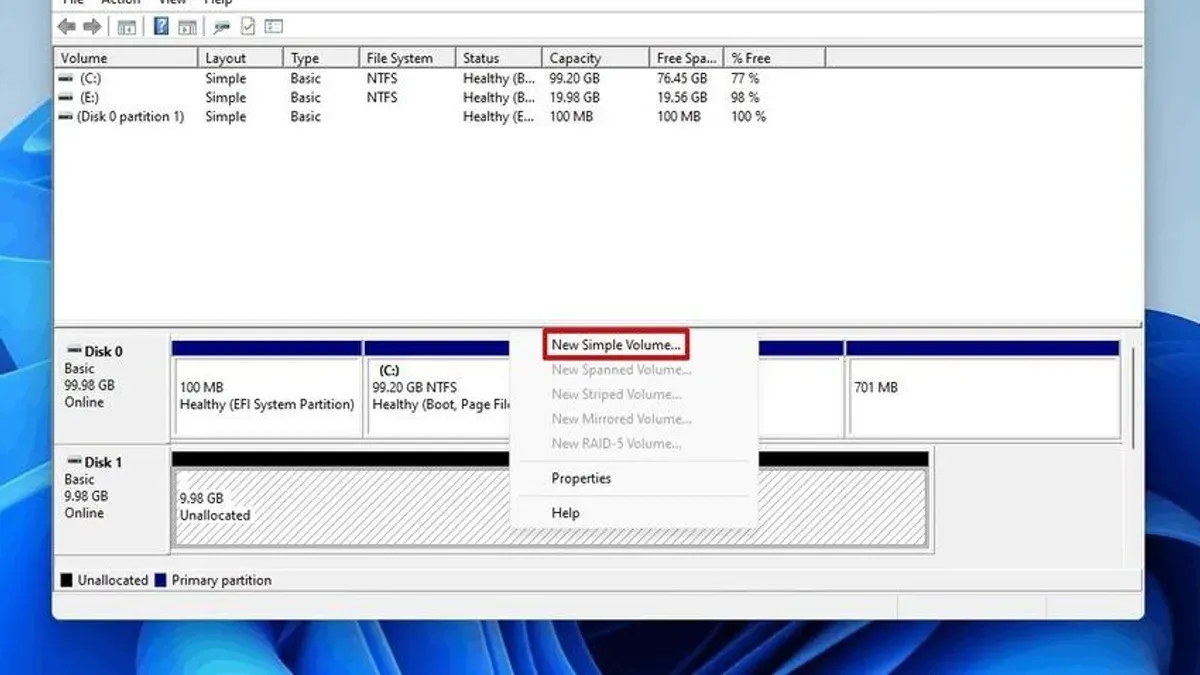The height and width of the screenshot is (675, 1200).
Task: Toggle the Show/Hide Action Pane toolbar icon
Action: [x=186, y=27]
